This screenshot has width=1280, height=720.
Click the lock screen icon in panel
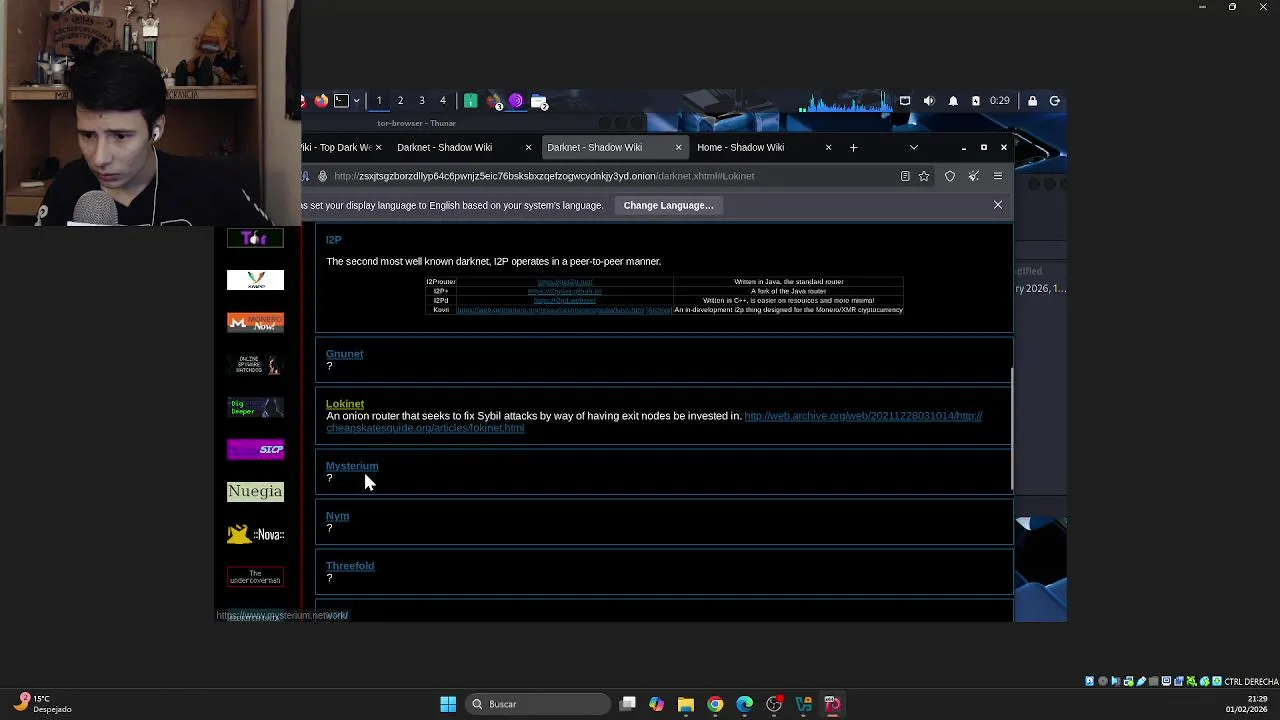1032,101
